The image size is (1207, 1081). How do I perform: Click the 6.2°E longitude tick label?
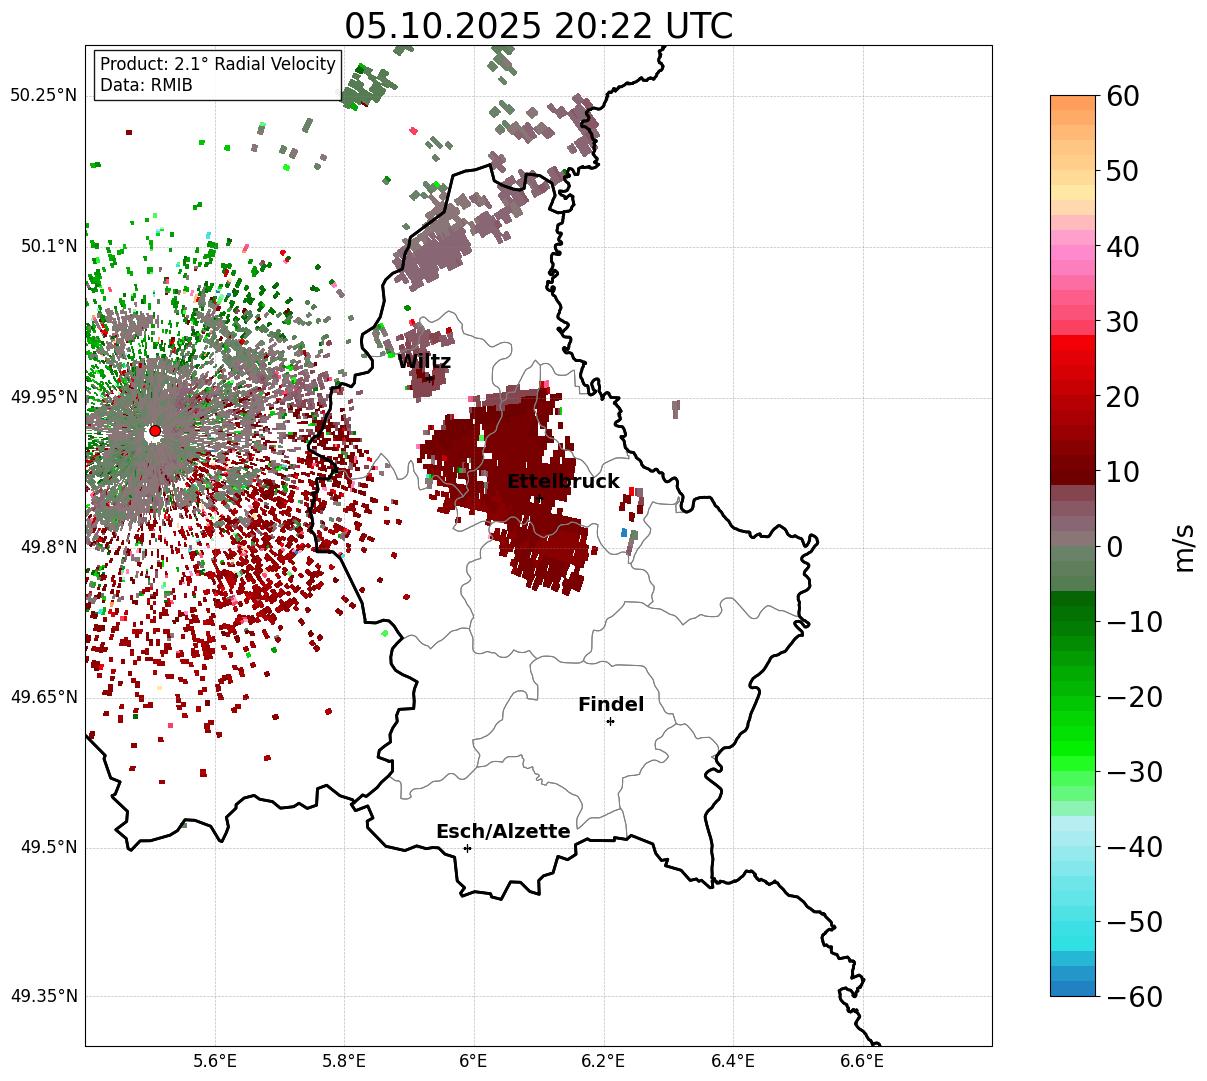tap(604, 1060)
